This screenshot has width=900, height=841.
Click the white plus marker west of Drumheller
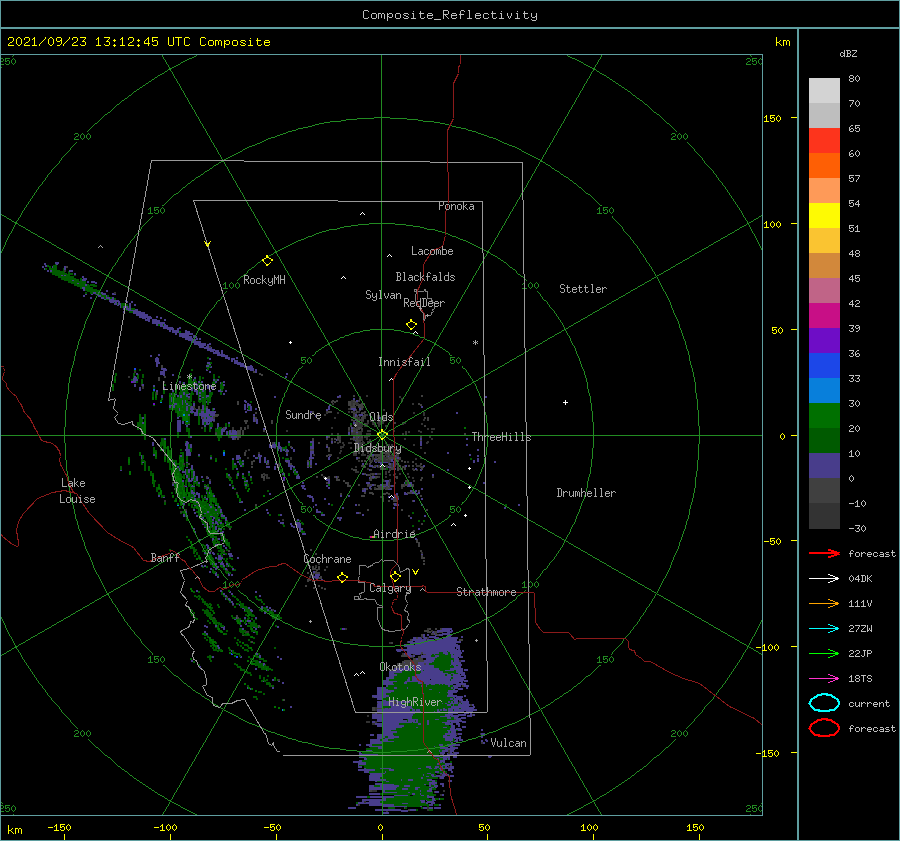pos(565,402)
